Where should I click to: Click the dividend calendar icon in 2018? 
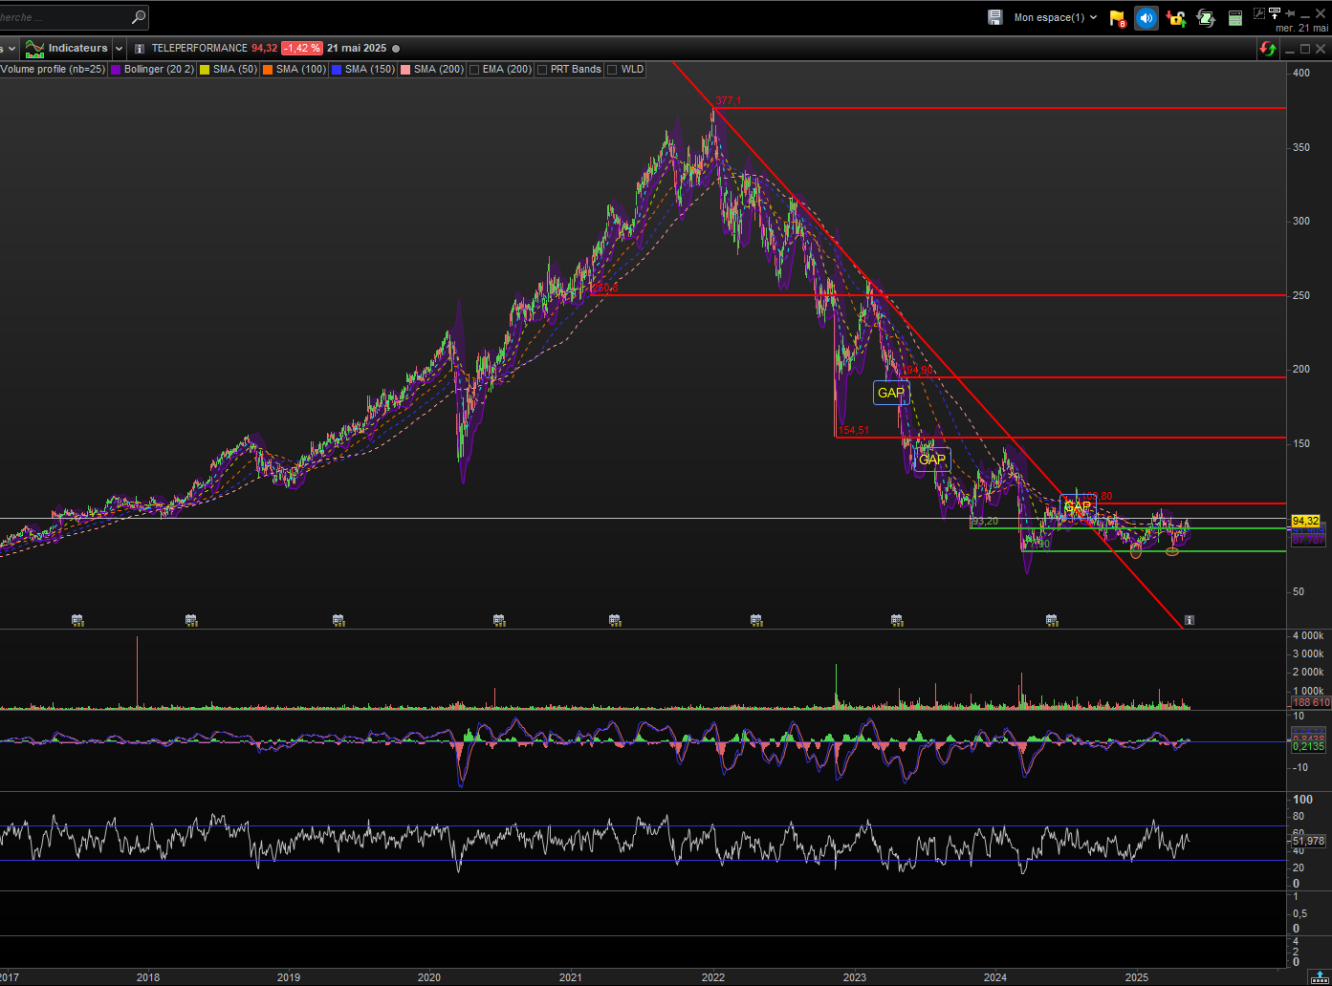pyautogui.click(x=191, y=620)
